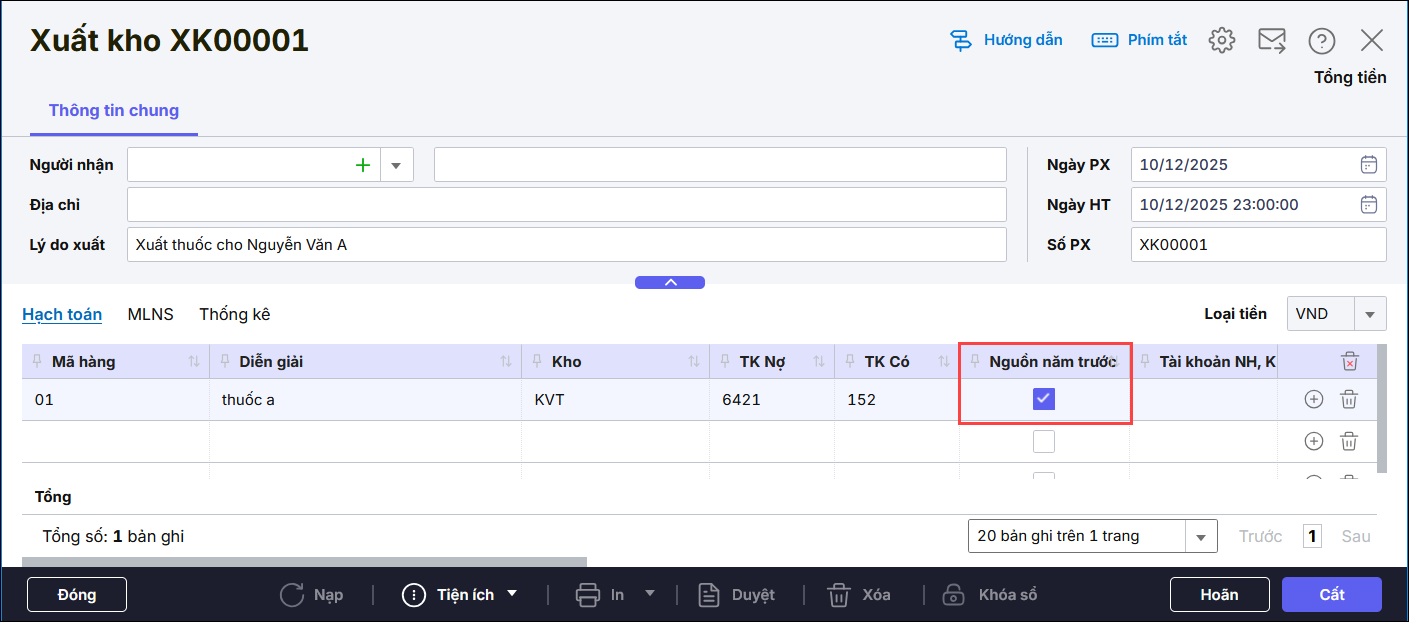Click the Hướng dẫn guide link
This screenshot has width=1409, height=622.
[x=1006, y=40]
